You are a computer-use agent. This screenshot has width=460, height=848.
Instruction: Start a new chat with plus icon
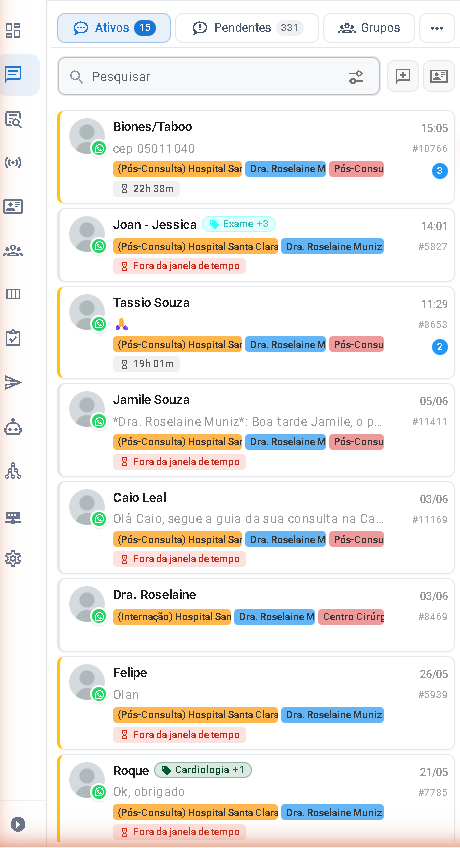(x=403, y=76)
